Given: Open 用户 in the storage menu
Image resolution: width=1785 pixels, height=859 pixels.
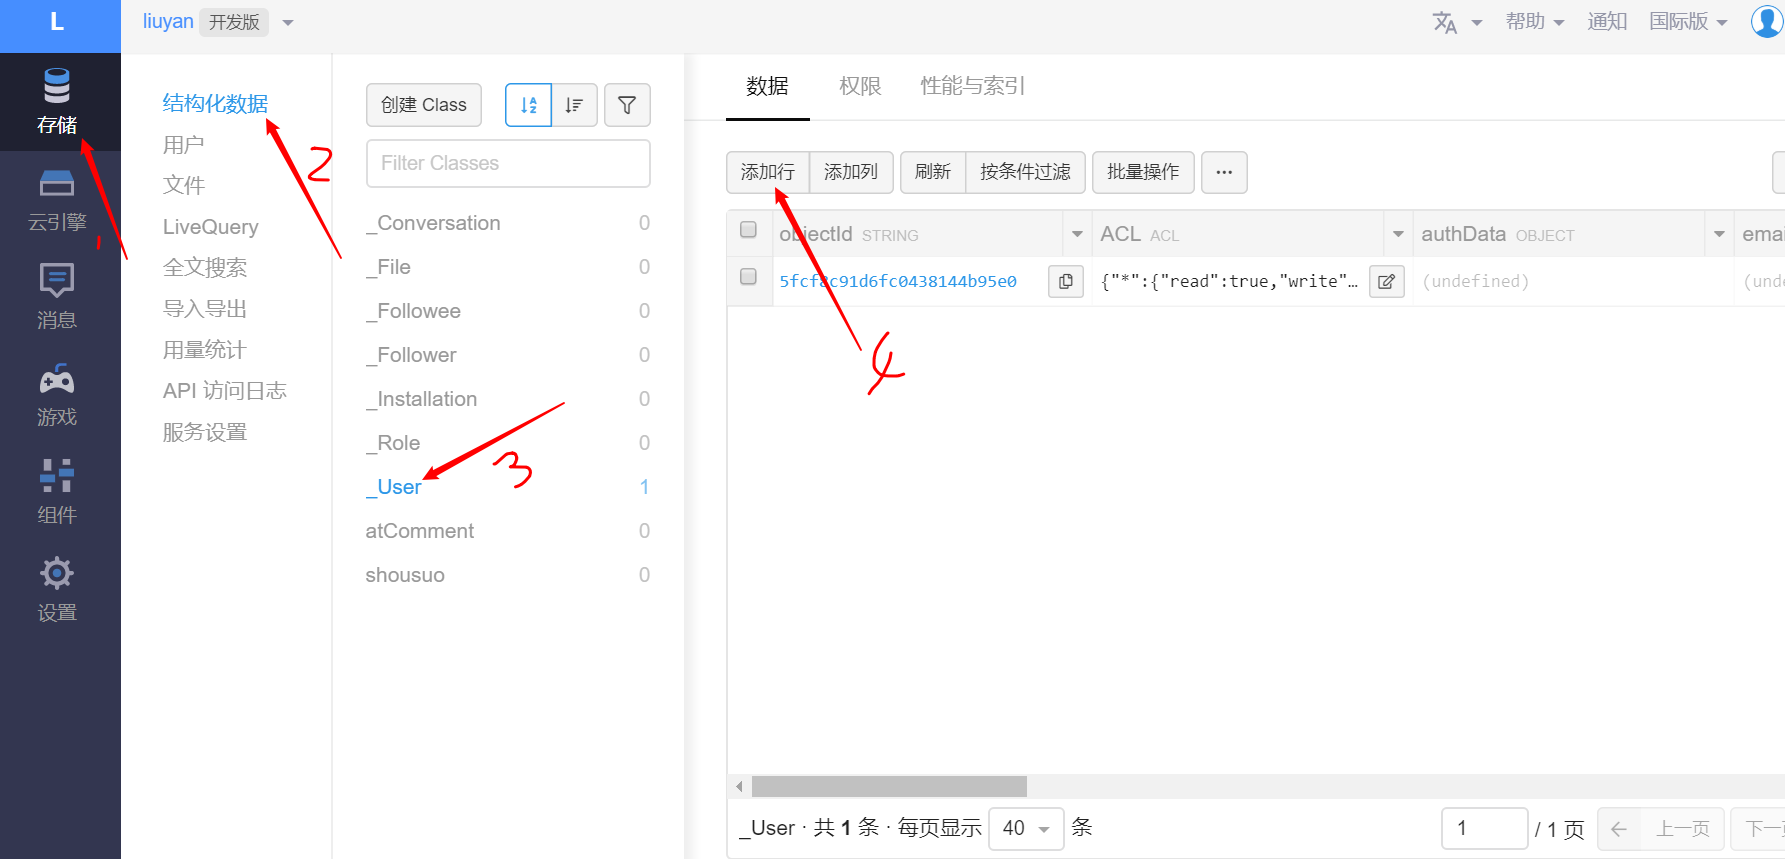Looking at the screenshot, I should [184, 145].
